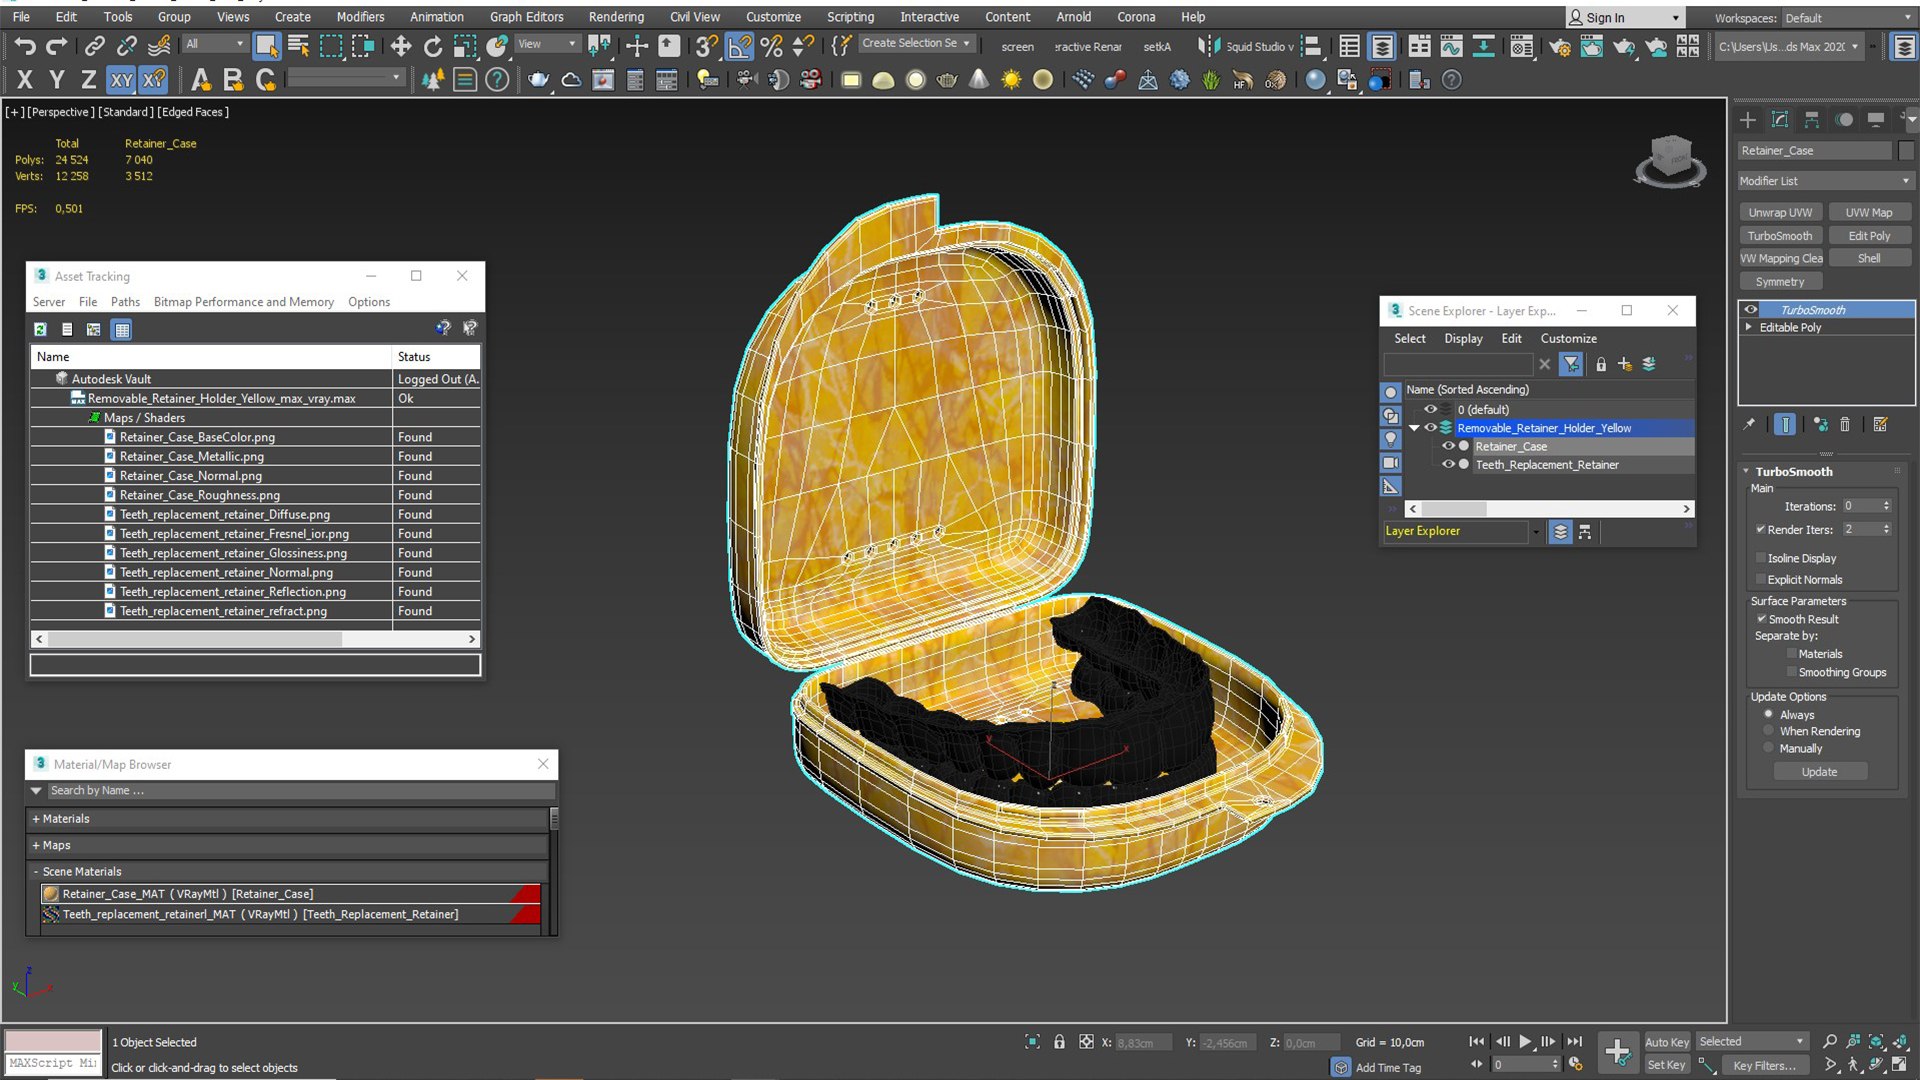Toggle Display Cameras filter in Scene Explorer
Viewport: 1920px width, 1080px height.
pyautogui.click(x=1391, y=462)
